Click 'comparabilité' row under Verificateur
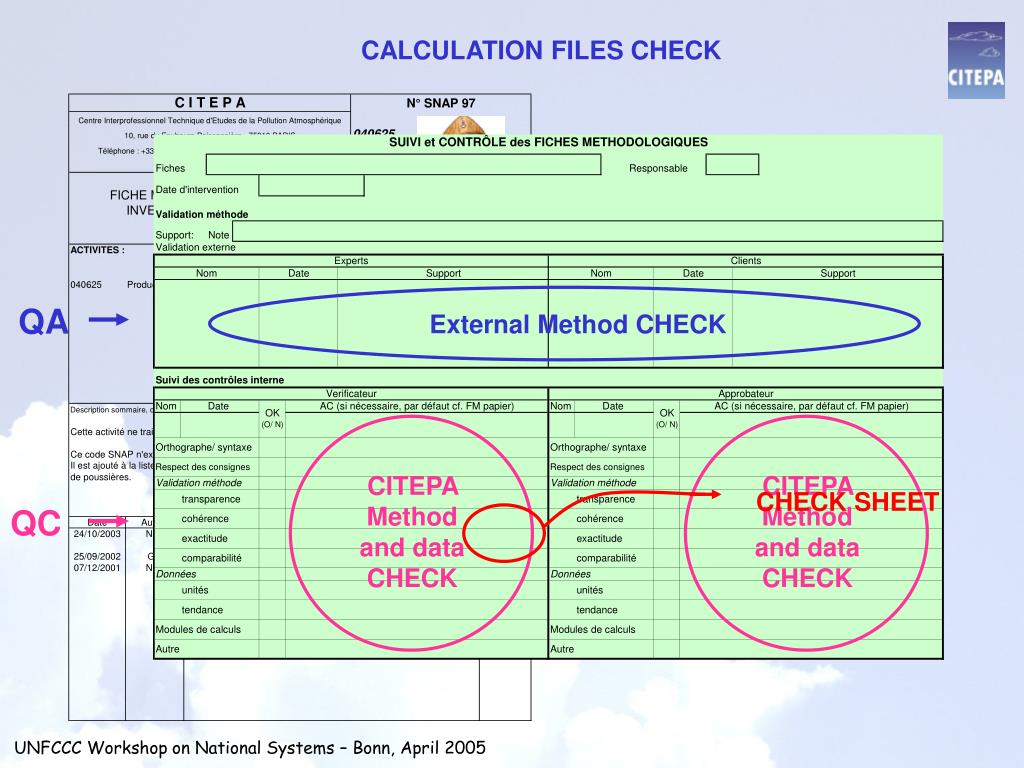This screenshot has width=1024, height=768. pos(212,558)
